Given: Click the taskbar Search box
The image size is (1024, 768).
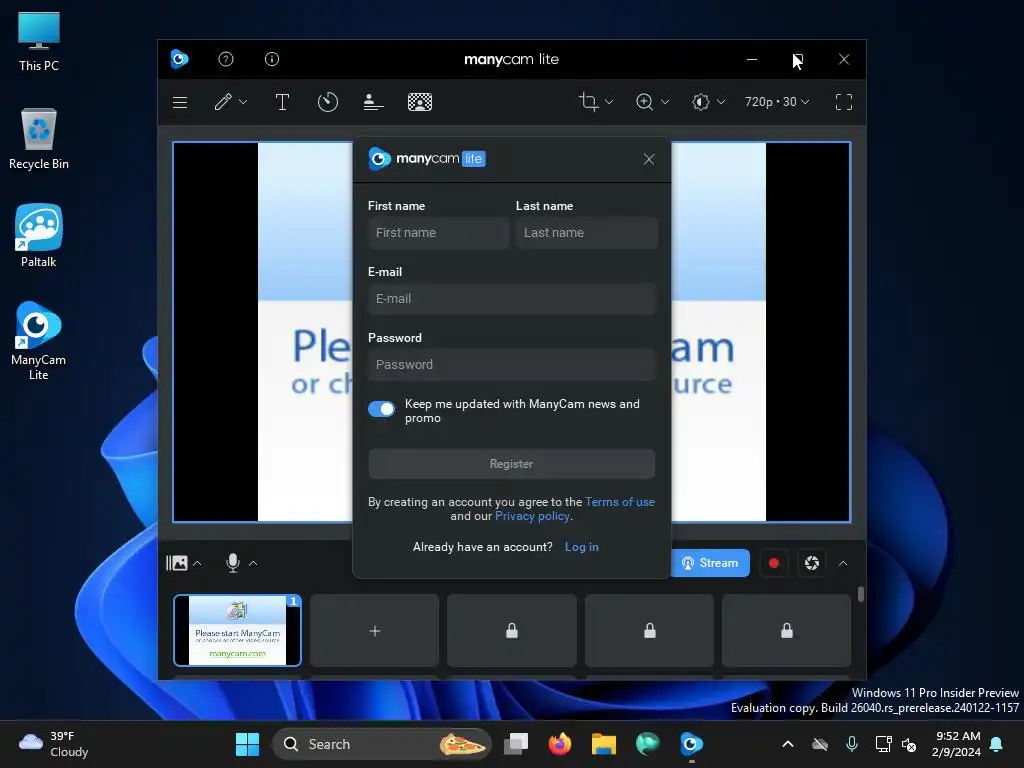Looking at the screenshot, I should pos(381,744).
